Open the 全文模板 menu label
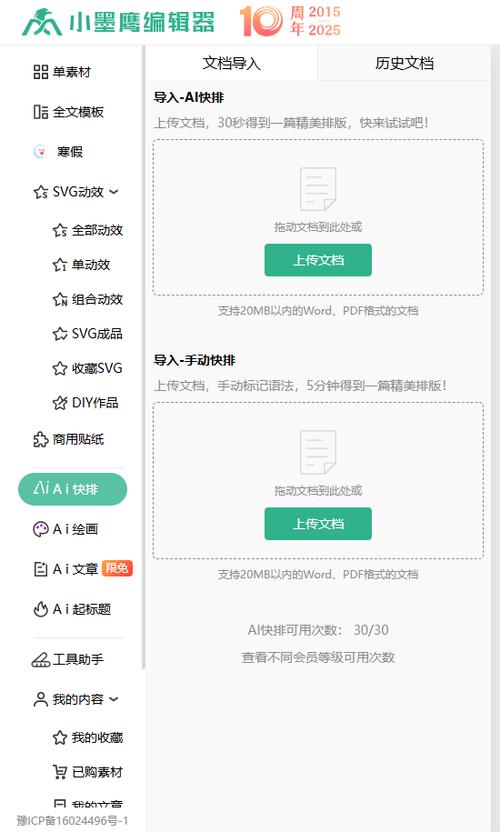 point(78,112)
